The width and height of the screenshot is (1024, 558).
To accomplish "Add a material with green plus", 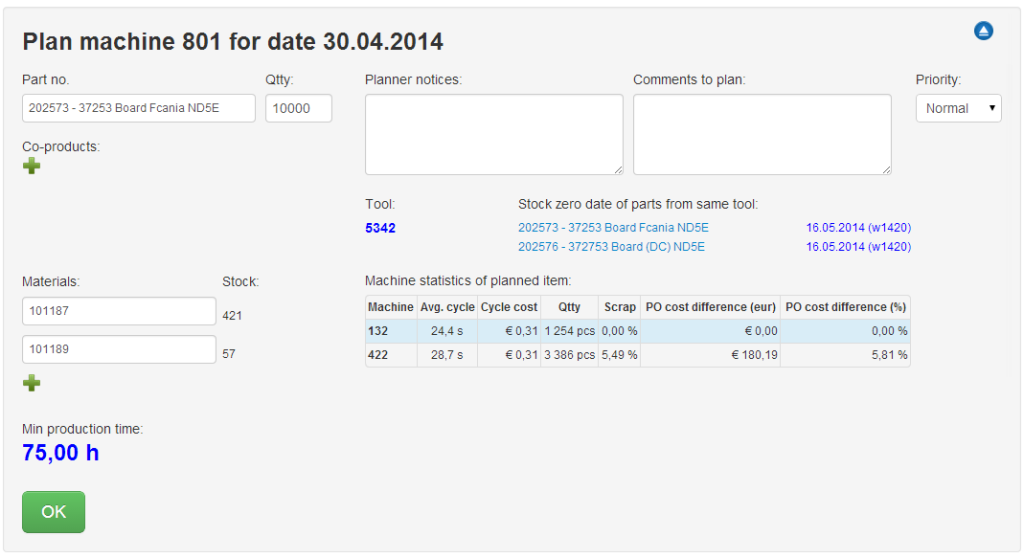I will (31, 383).
